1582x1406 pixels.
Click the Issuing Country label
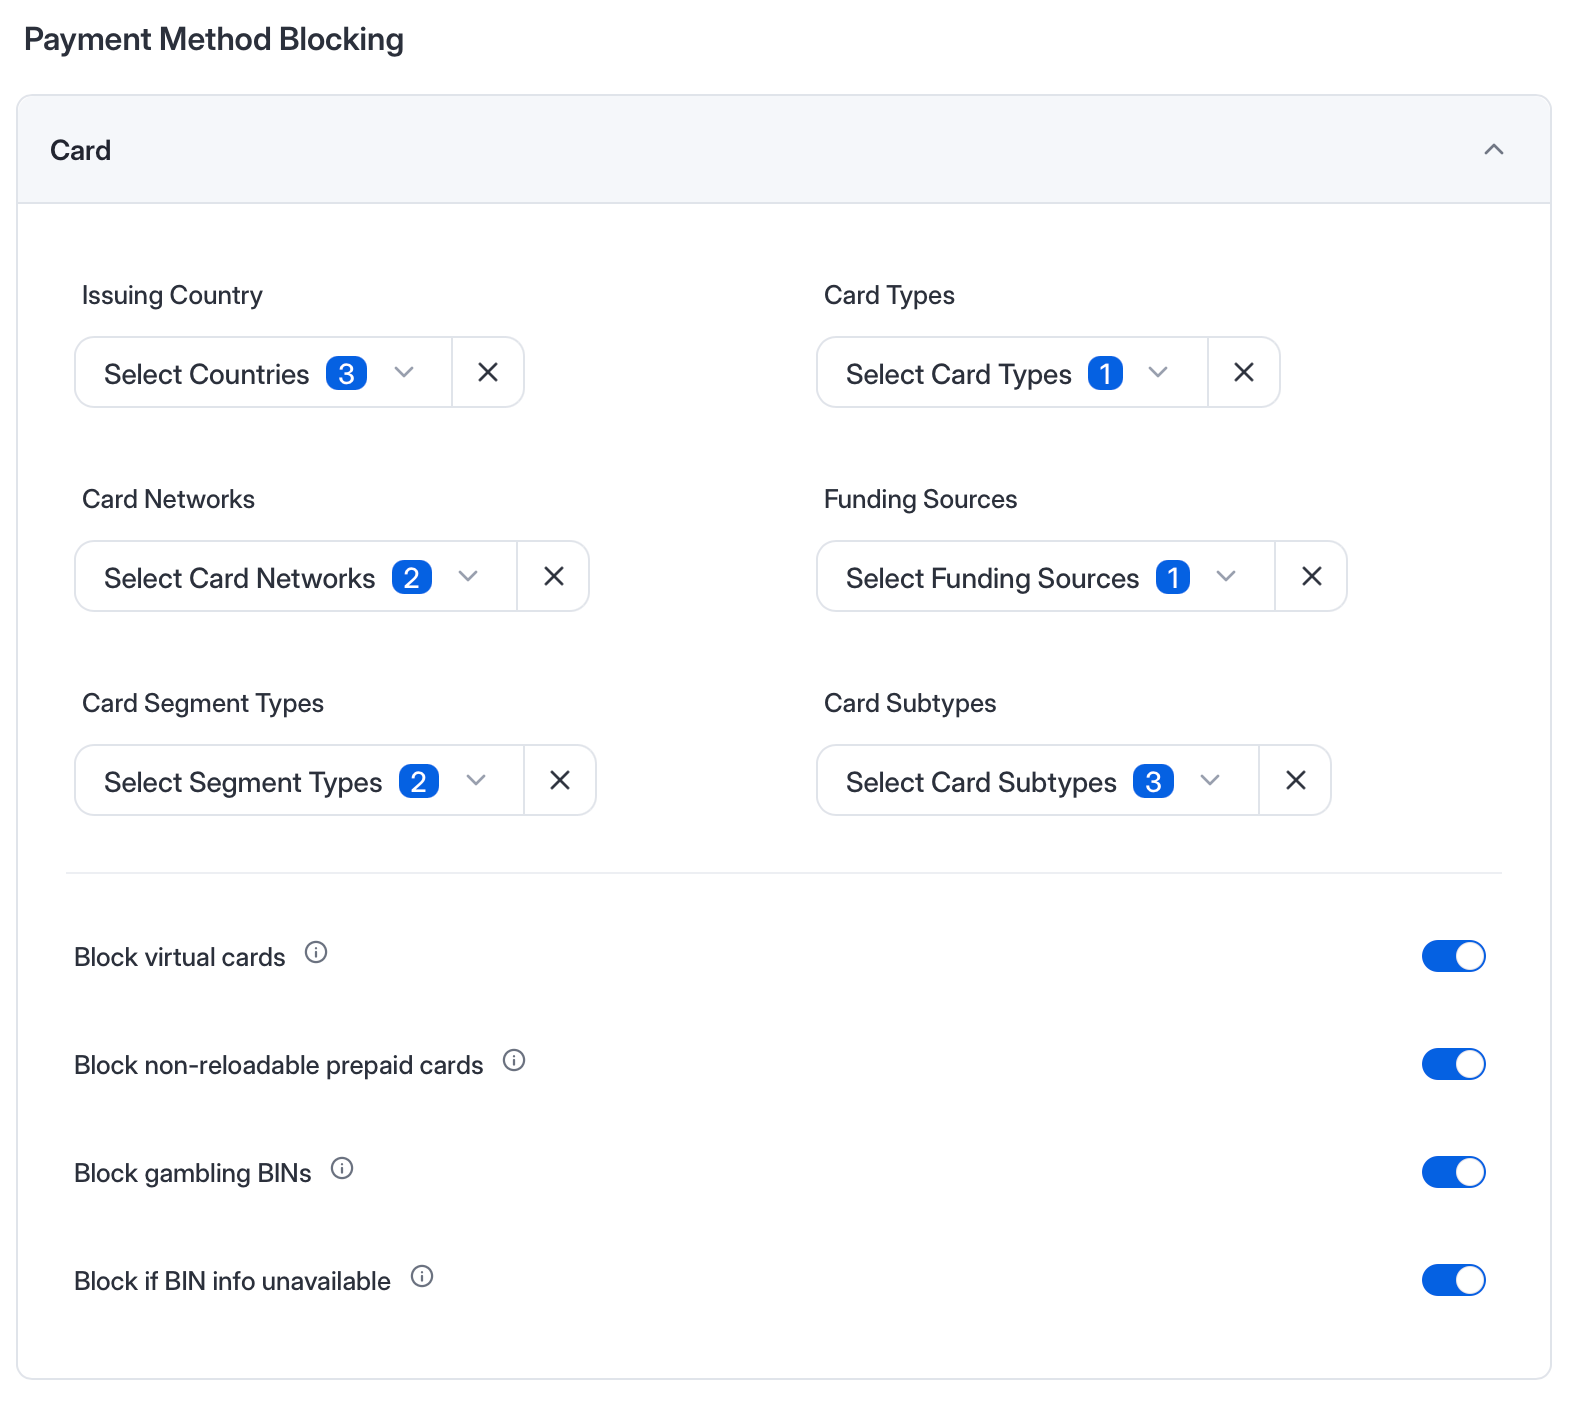point(172,295)
